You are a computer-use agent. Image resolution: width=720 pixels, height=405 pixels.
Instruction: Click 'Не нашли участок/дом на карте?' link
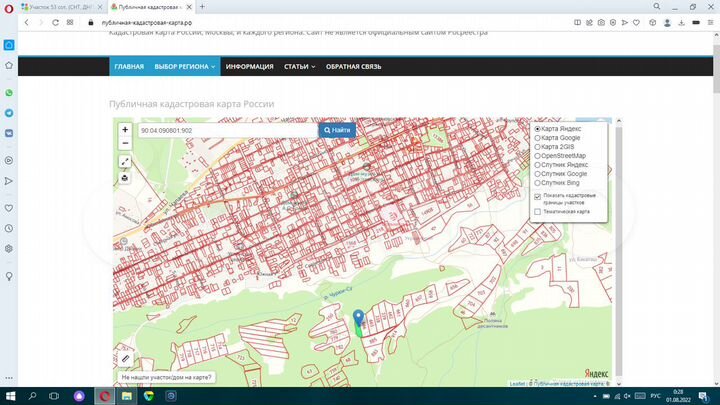pyautogui.click(x=167, y=377)
